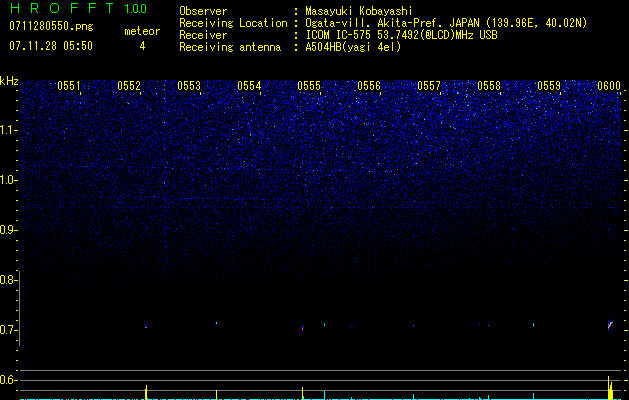Click the Receiving Location label
Viewport: 629px width, 400px height.
tap(233, 23)
